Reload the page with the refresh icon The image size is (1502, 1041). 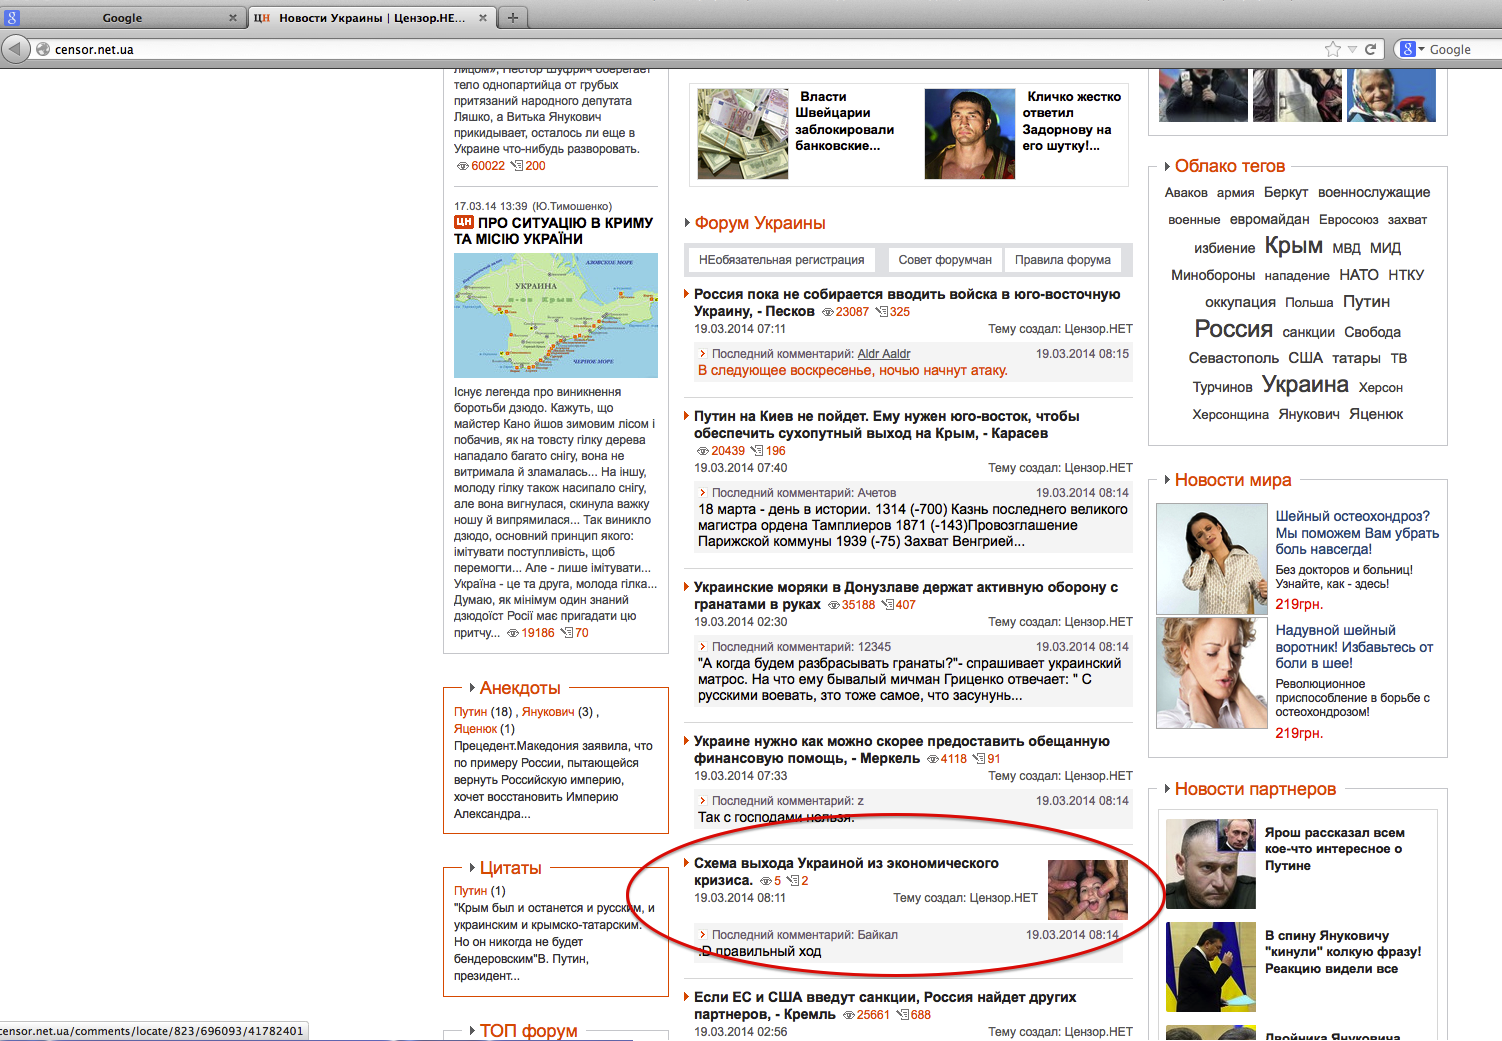click(x=1371, y=49)
